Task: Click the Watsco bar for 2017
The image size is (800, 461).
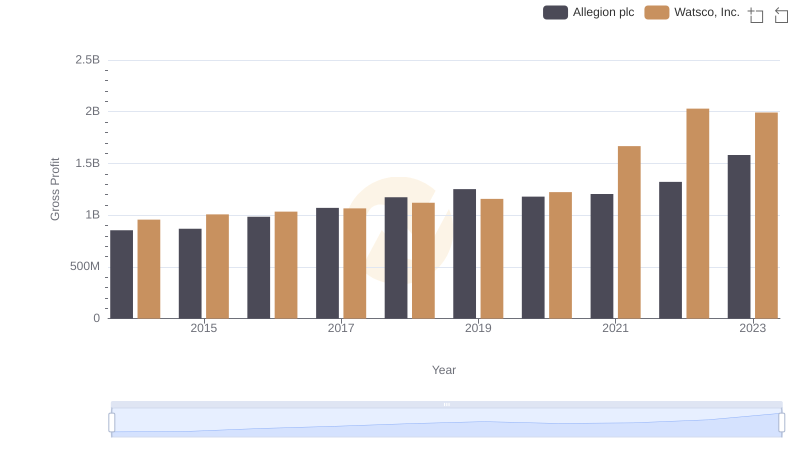Action: coord(355,264)
